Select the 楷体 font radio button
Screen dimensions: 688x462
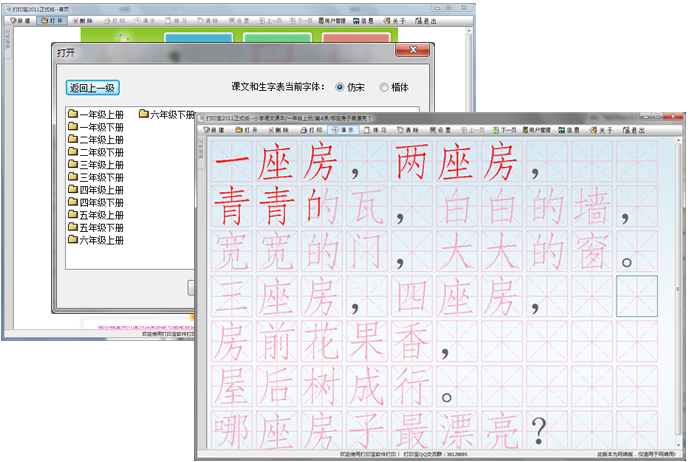(384, 87)
